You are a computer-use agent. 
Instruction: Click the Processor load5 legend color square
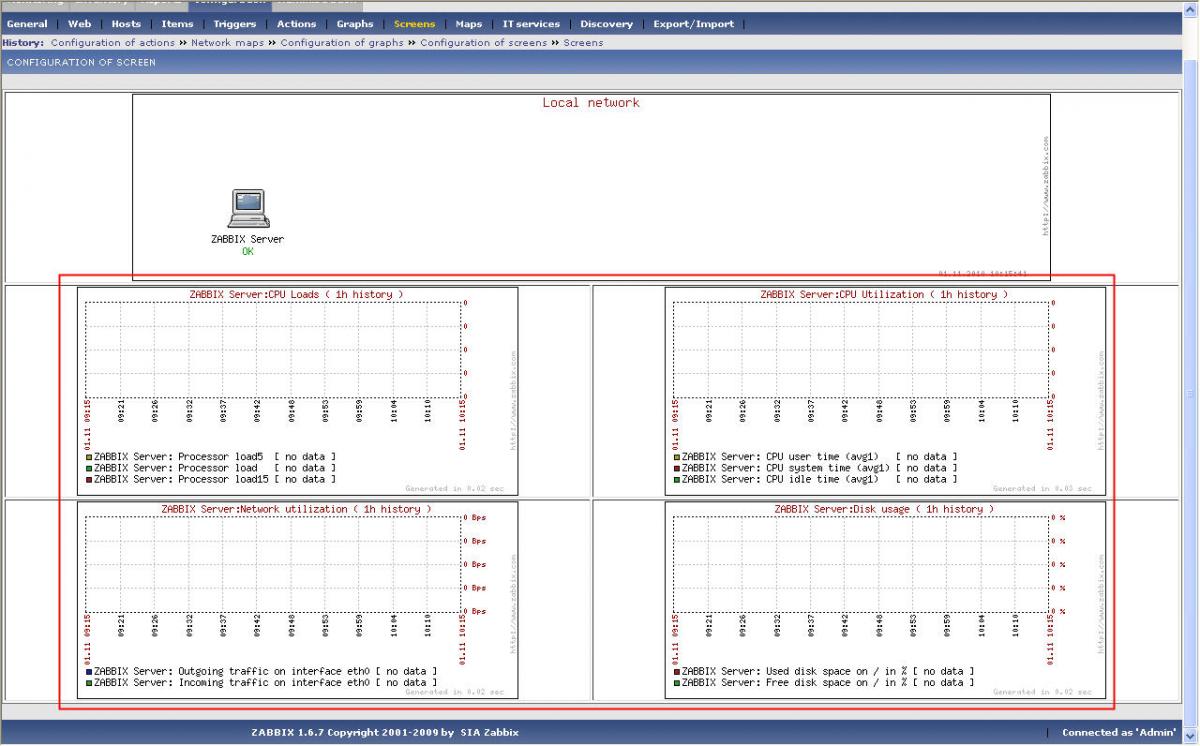click(x=89, y=457)
